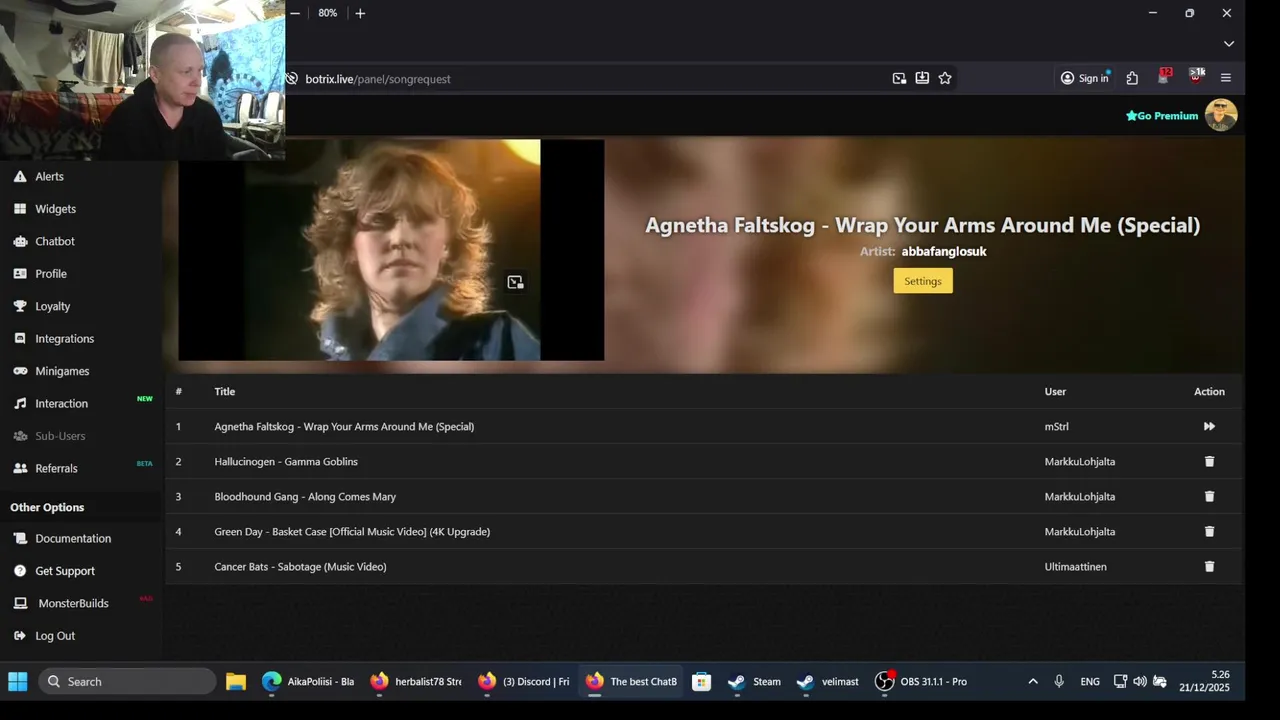Delete Cancer Bats - Sabotage request
The image size is (1280, 720).
[x=1209, y=566]
